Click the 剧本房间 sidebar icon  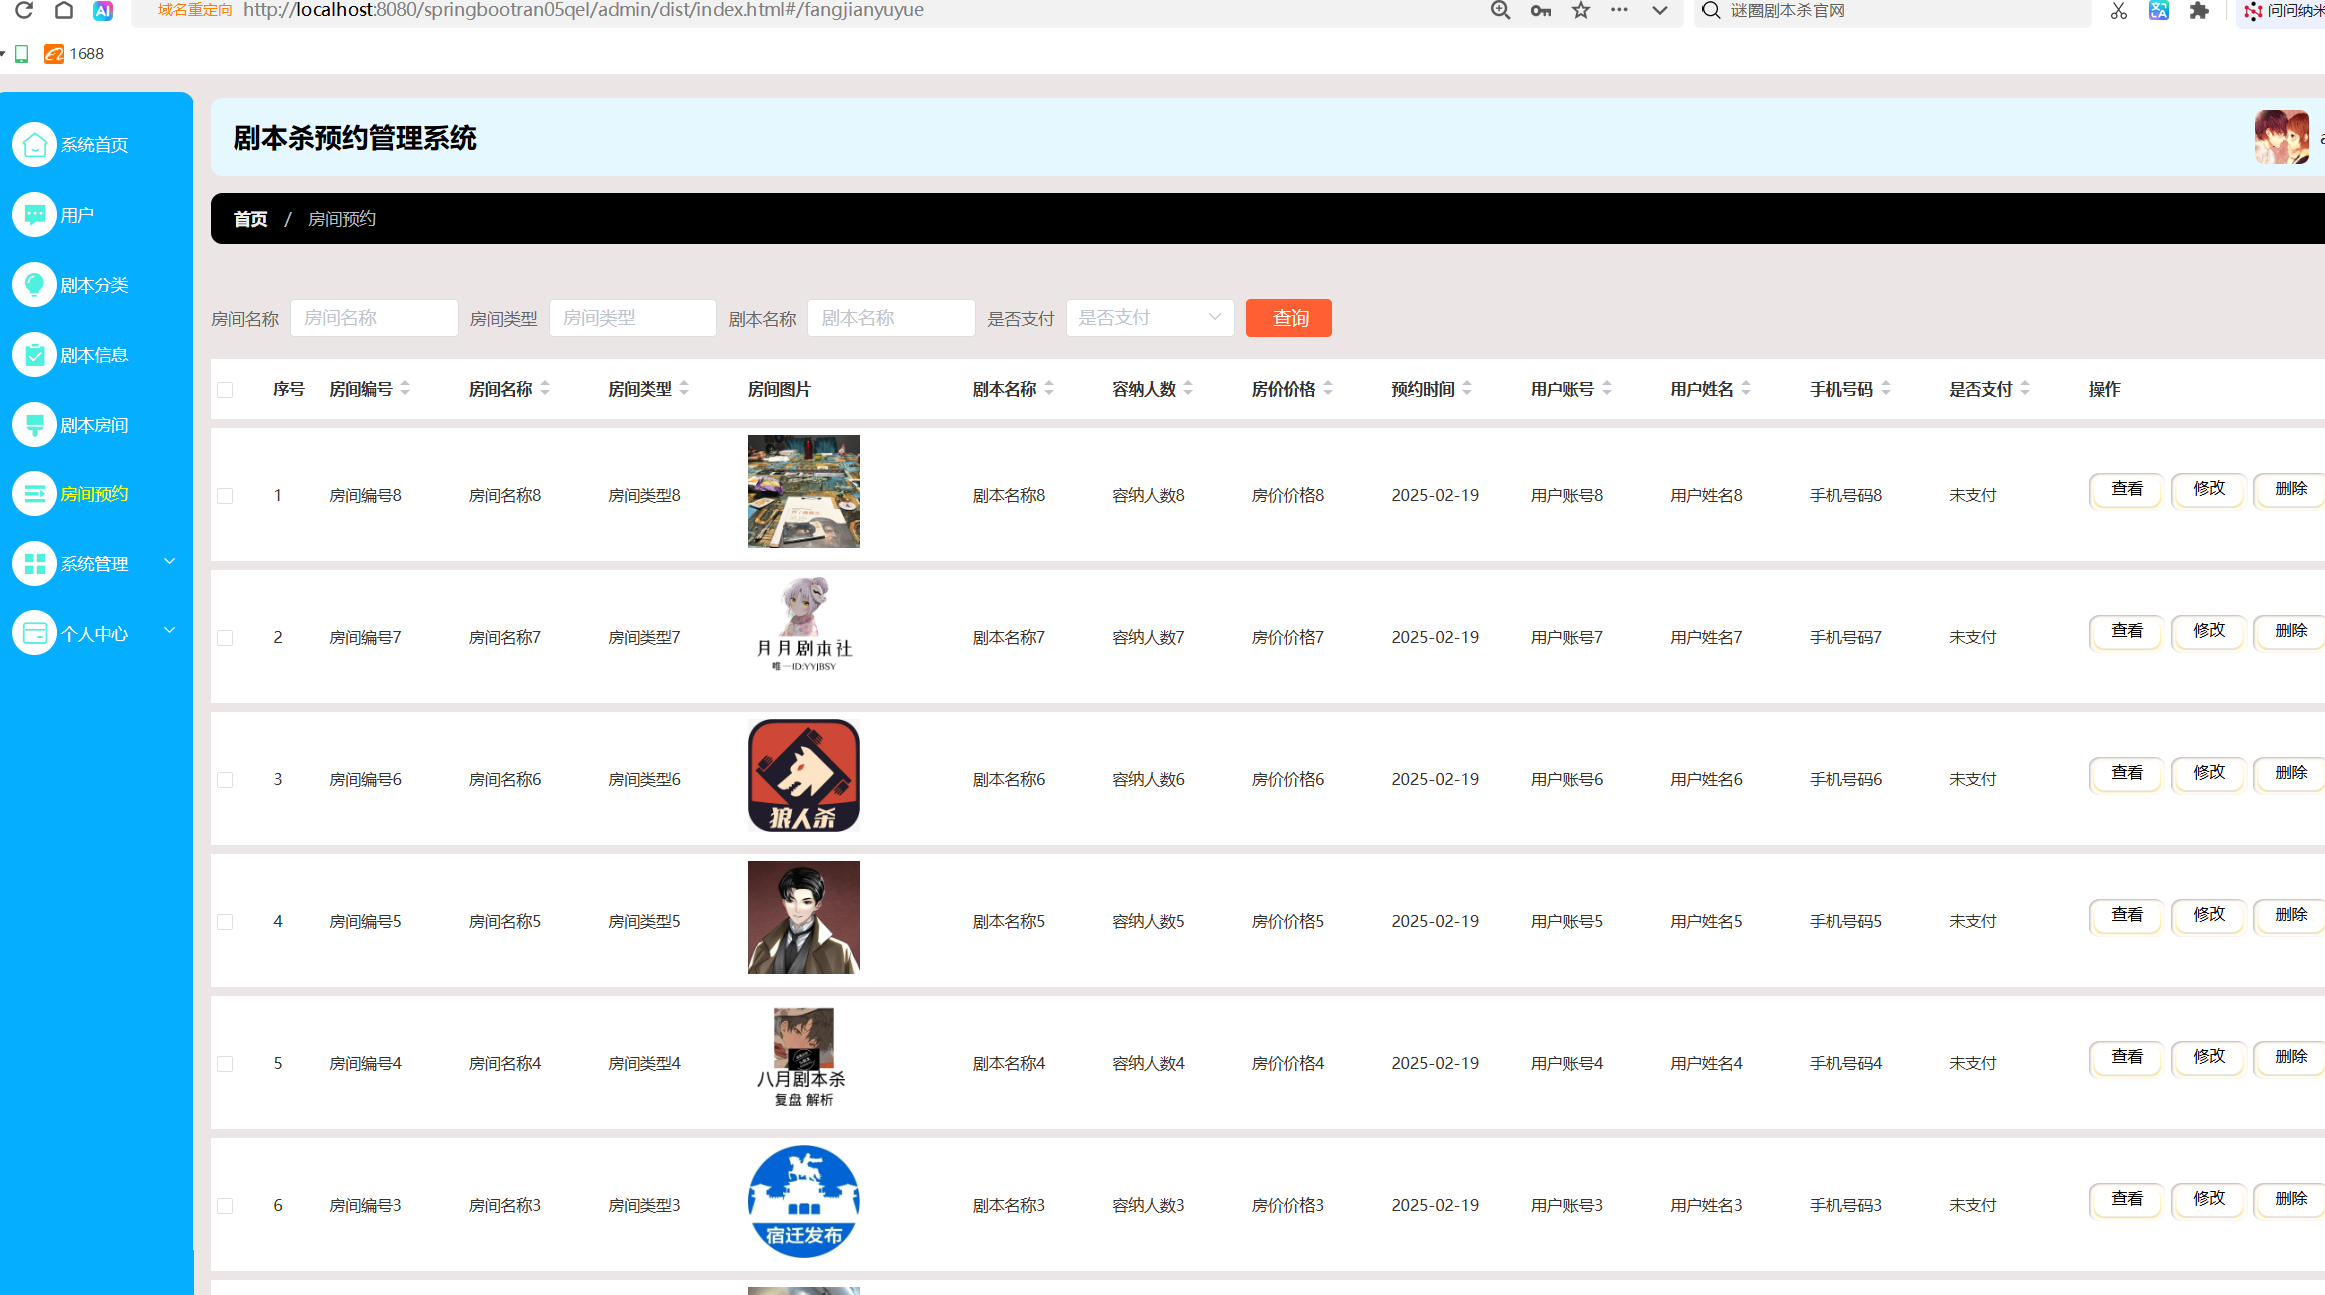[34, 425]
